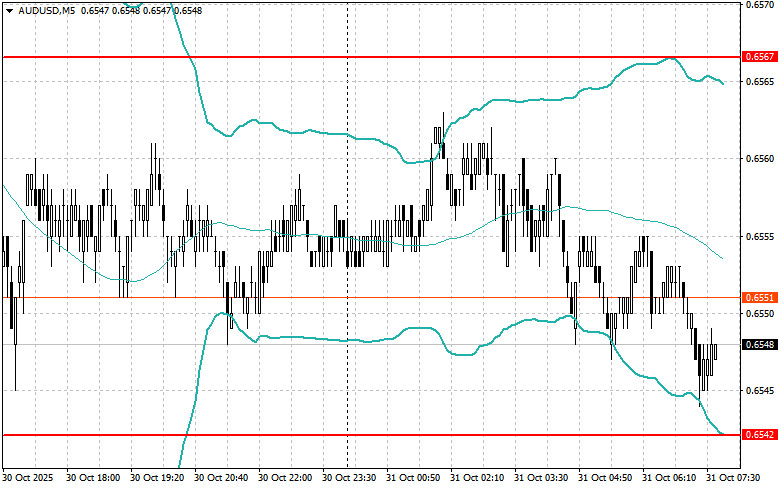Click the 30 Oct 23:30 time label
This screenshot has width=781, height=489.
click(349, 478)
